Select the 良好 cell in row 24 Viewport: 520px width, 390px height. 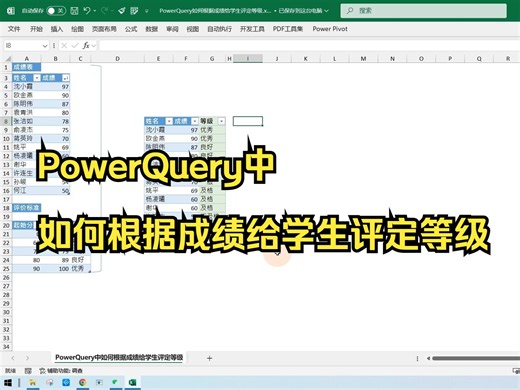tap(80, 260)
